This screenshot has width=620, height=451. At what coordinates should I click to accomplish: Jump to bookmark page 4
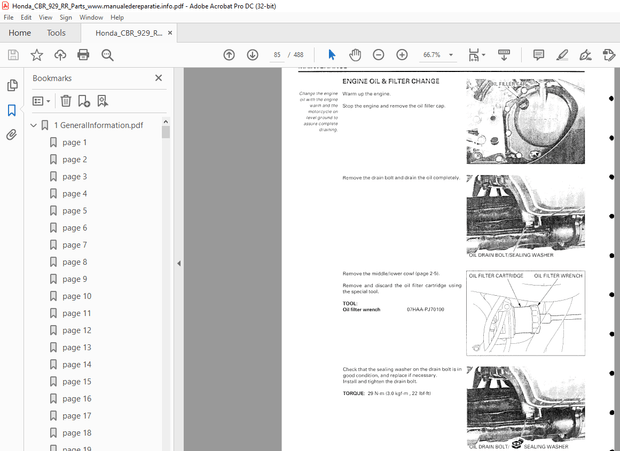click(74, 194)
